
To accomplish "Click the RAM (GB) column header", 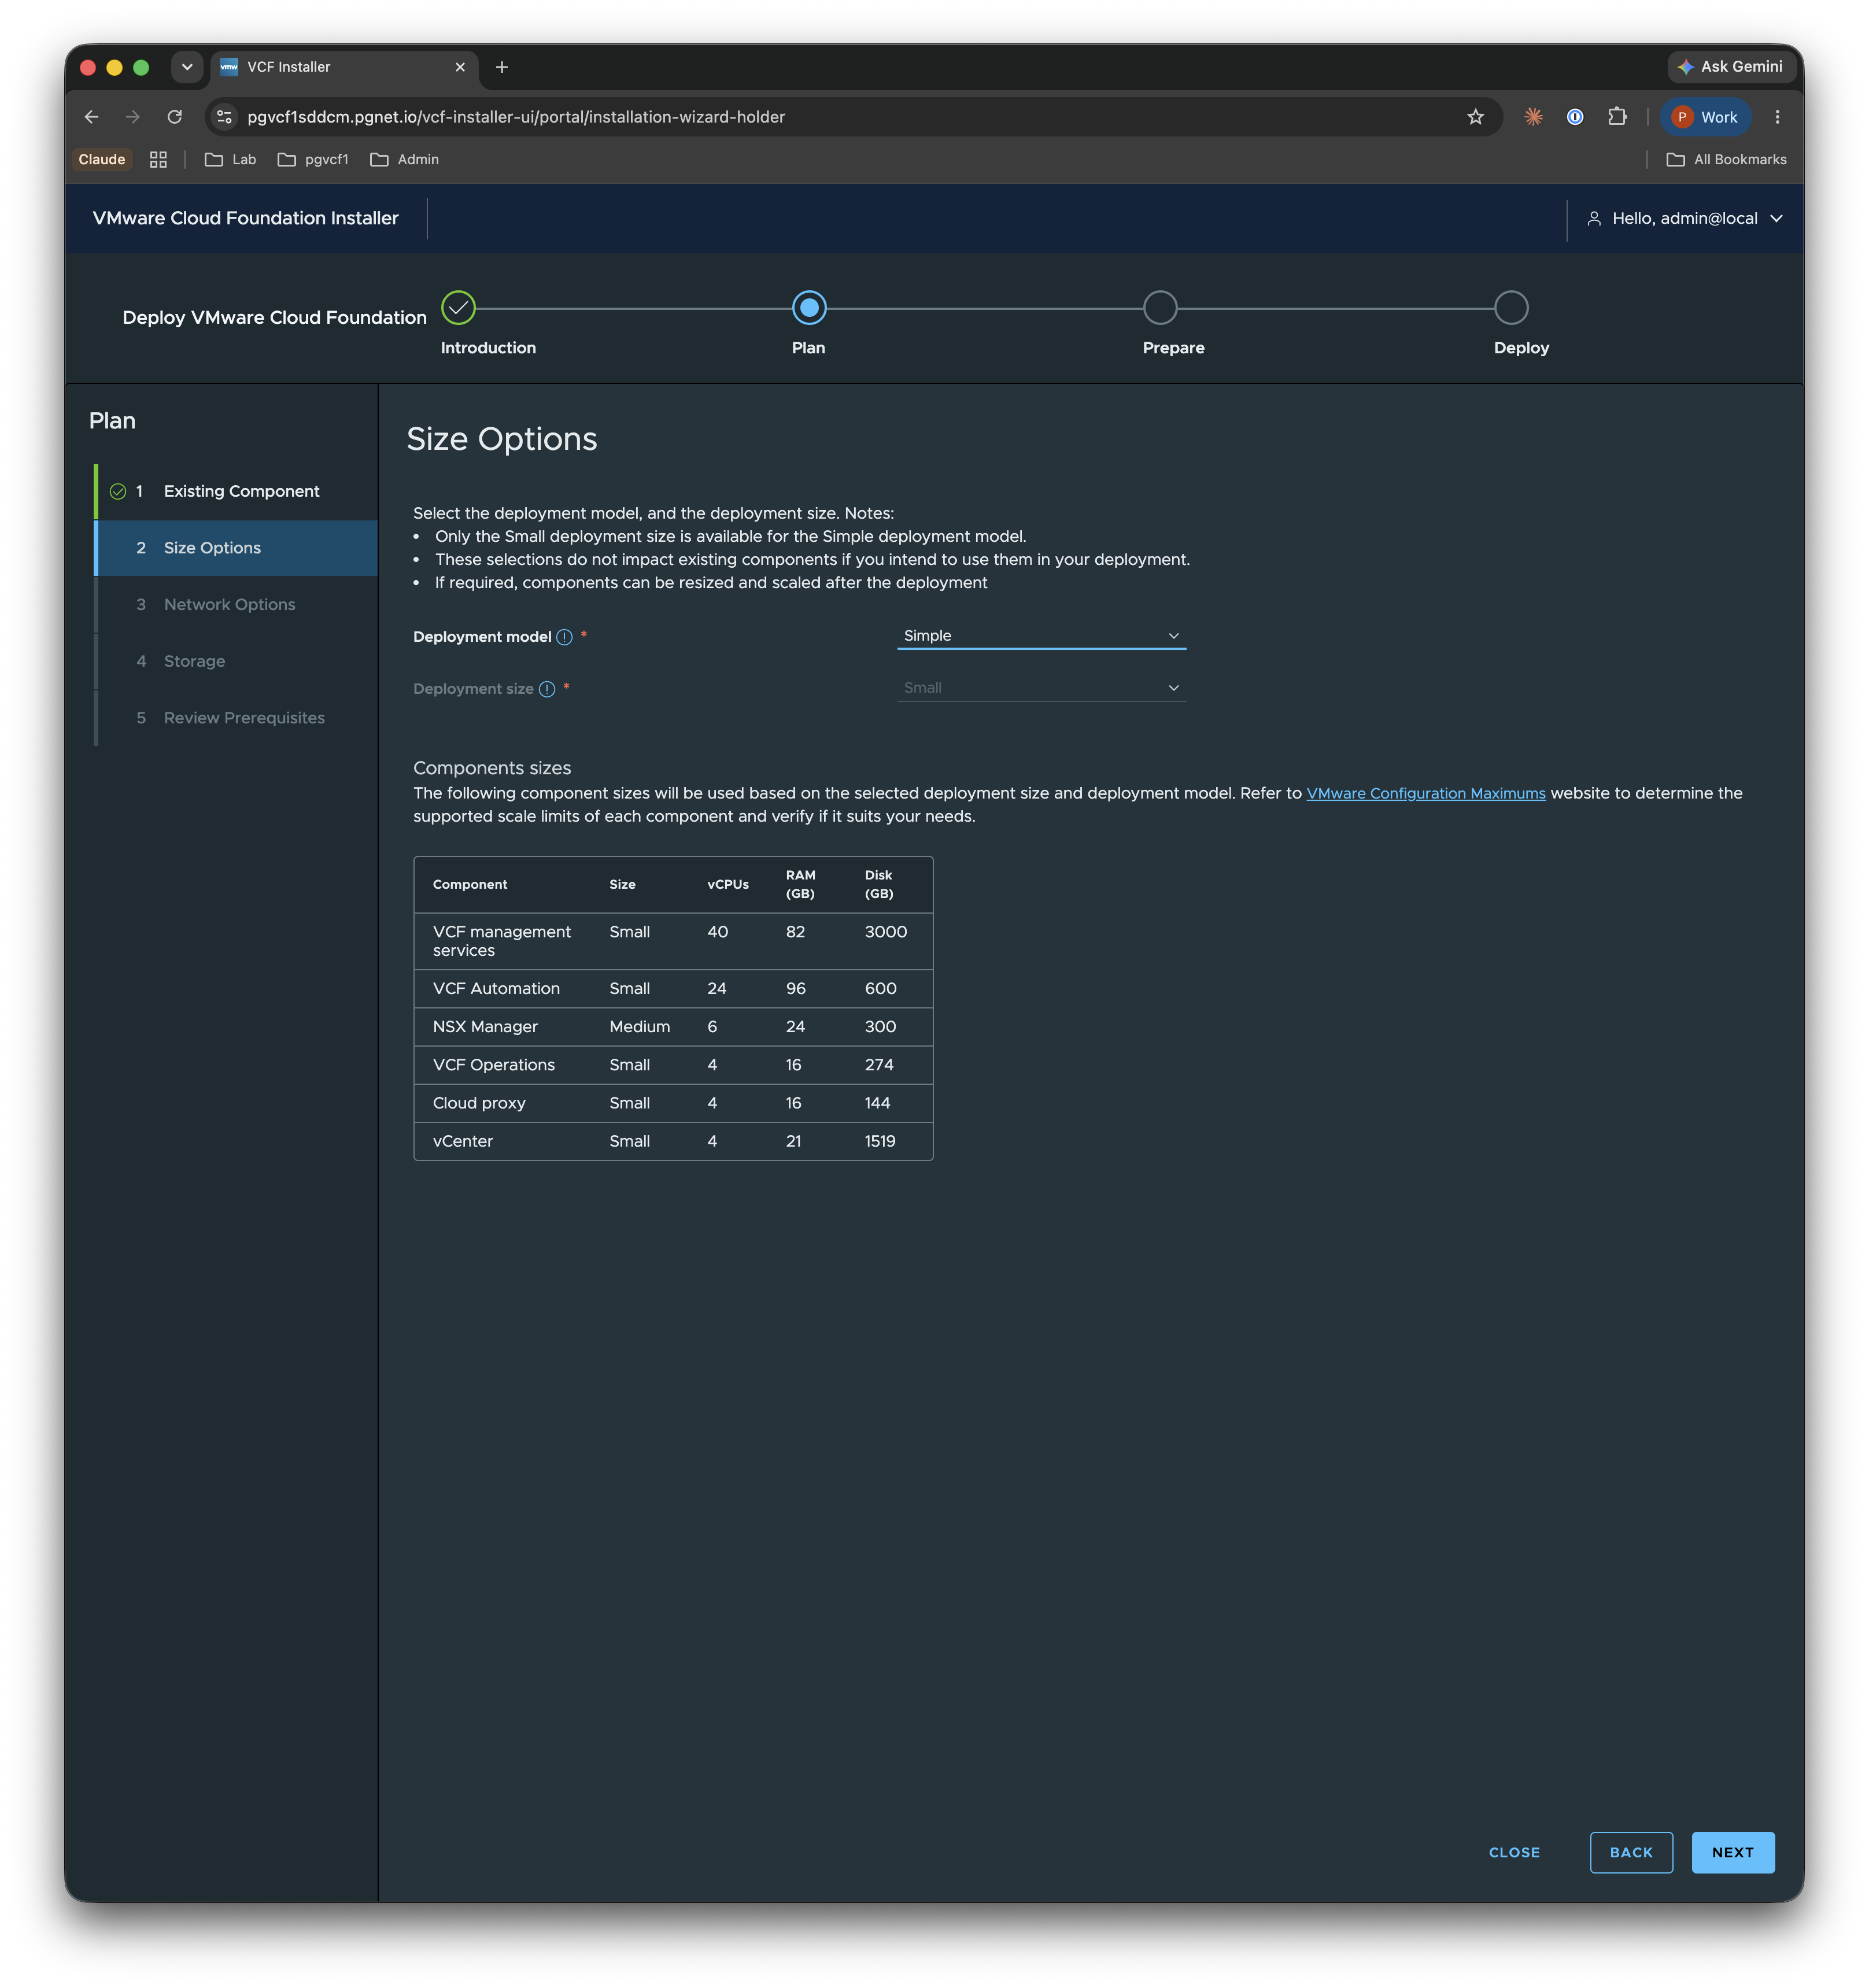I will [x=800, y=884].
